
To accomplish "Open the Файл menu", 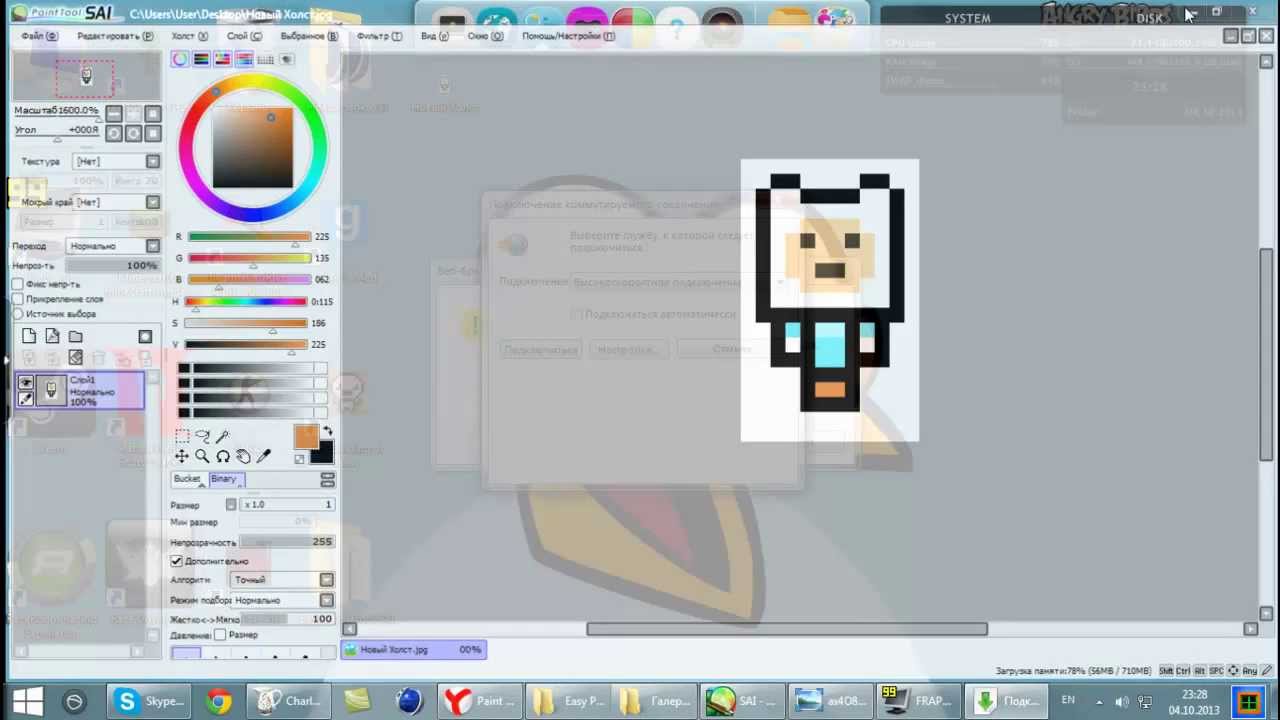I will coord(40,36).
